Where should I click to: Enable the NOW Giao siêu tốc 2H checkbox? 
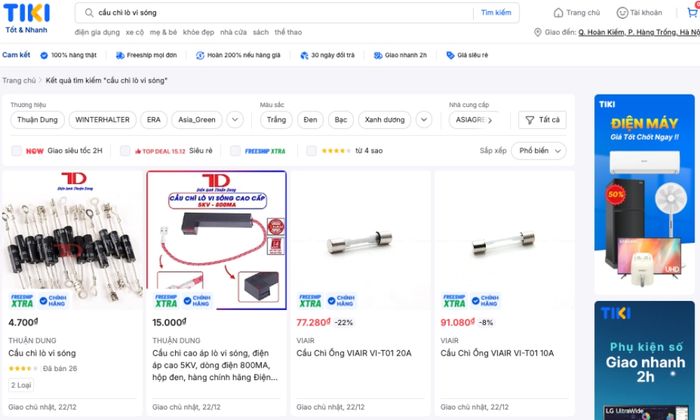pyautogui.click(x=17, y=151)
